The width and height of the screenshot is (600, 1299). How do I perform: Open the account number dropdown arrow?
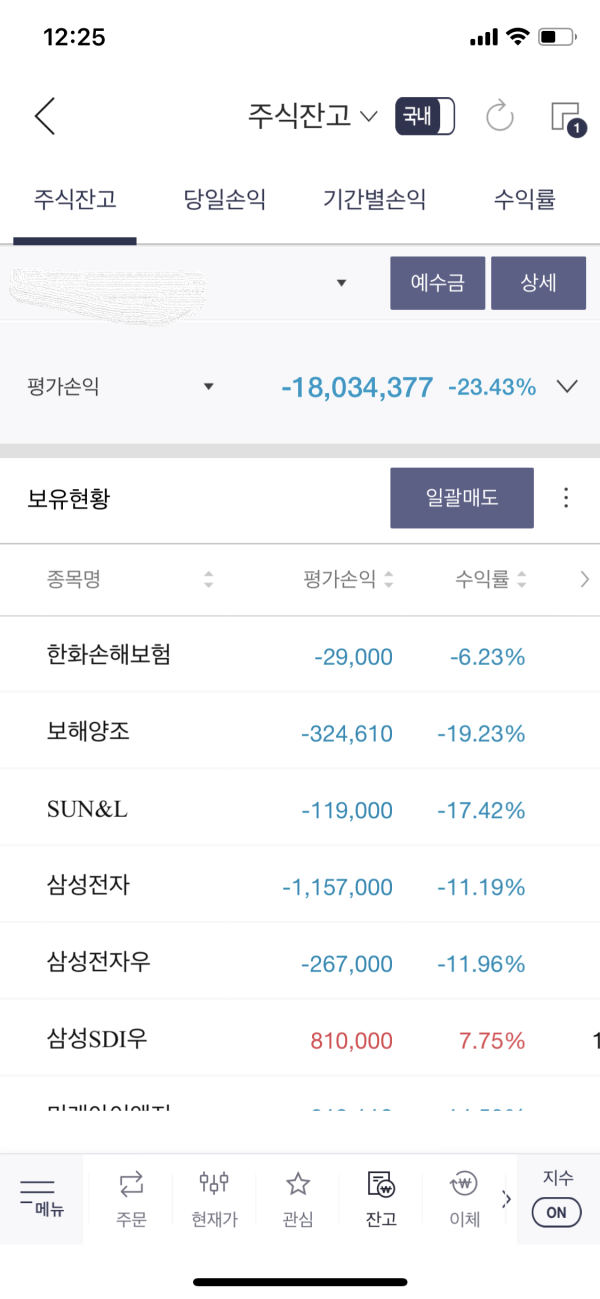point(341,283)
